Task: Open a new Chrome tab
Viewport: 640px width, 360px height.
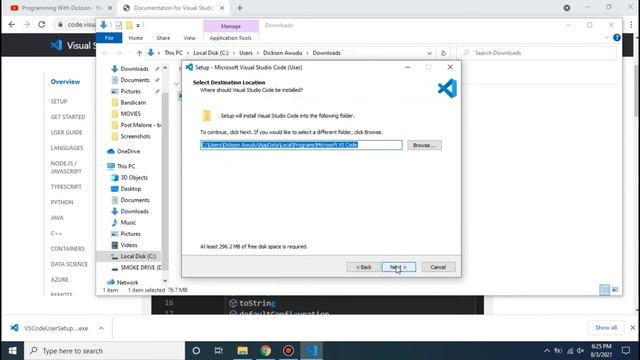Action: coord(240,8)
